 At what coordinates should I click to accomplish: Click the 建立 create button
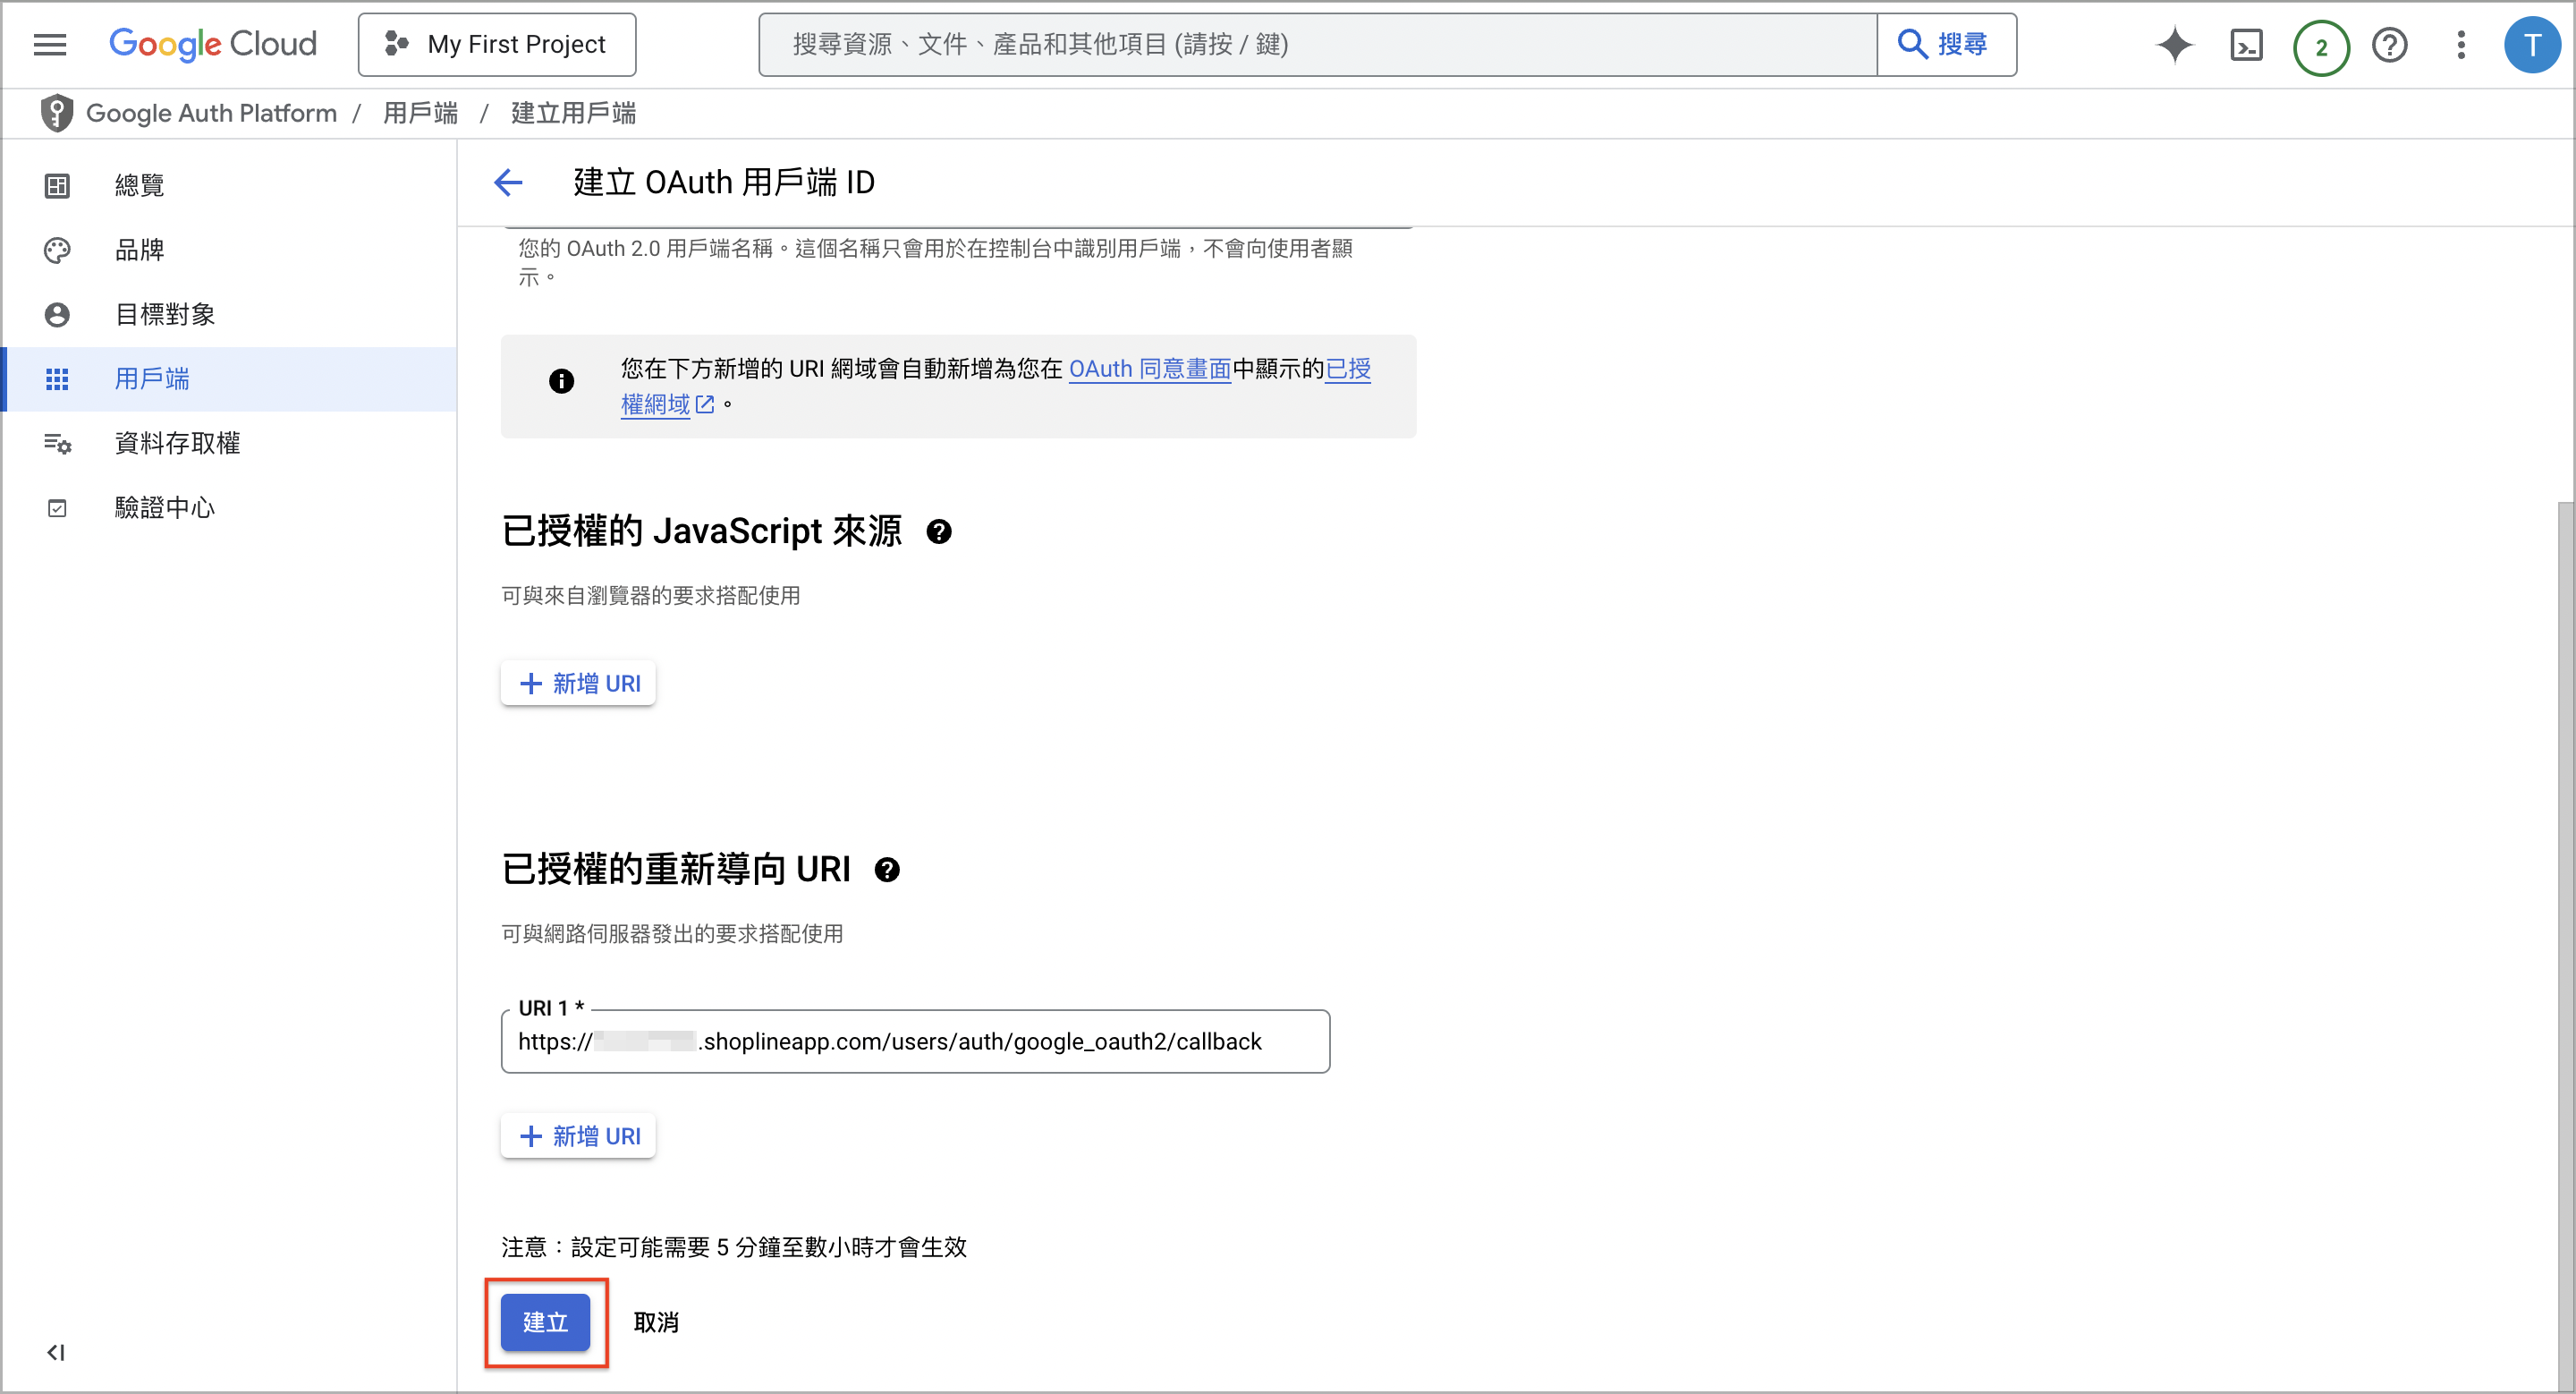click(x=545, y=1322)
